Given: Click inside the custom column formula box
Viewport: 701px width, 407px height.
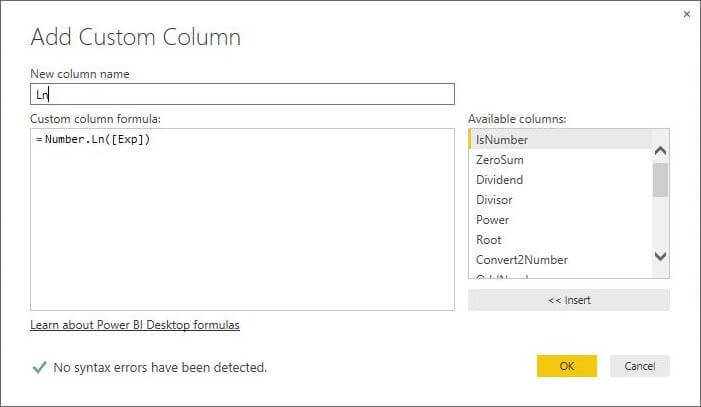Looking at the screenshot, I should pos(242,220).
